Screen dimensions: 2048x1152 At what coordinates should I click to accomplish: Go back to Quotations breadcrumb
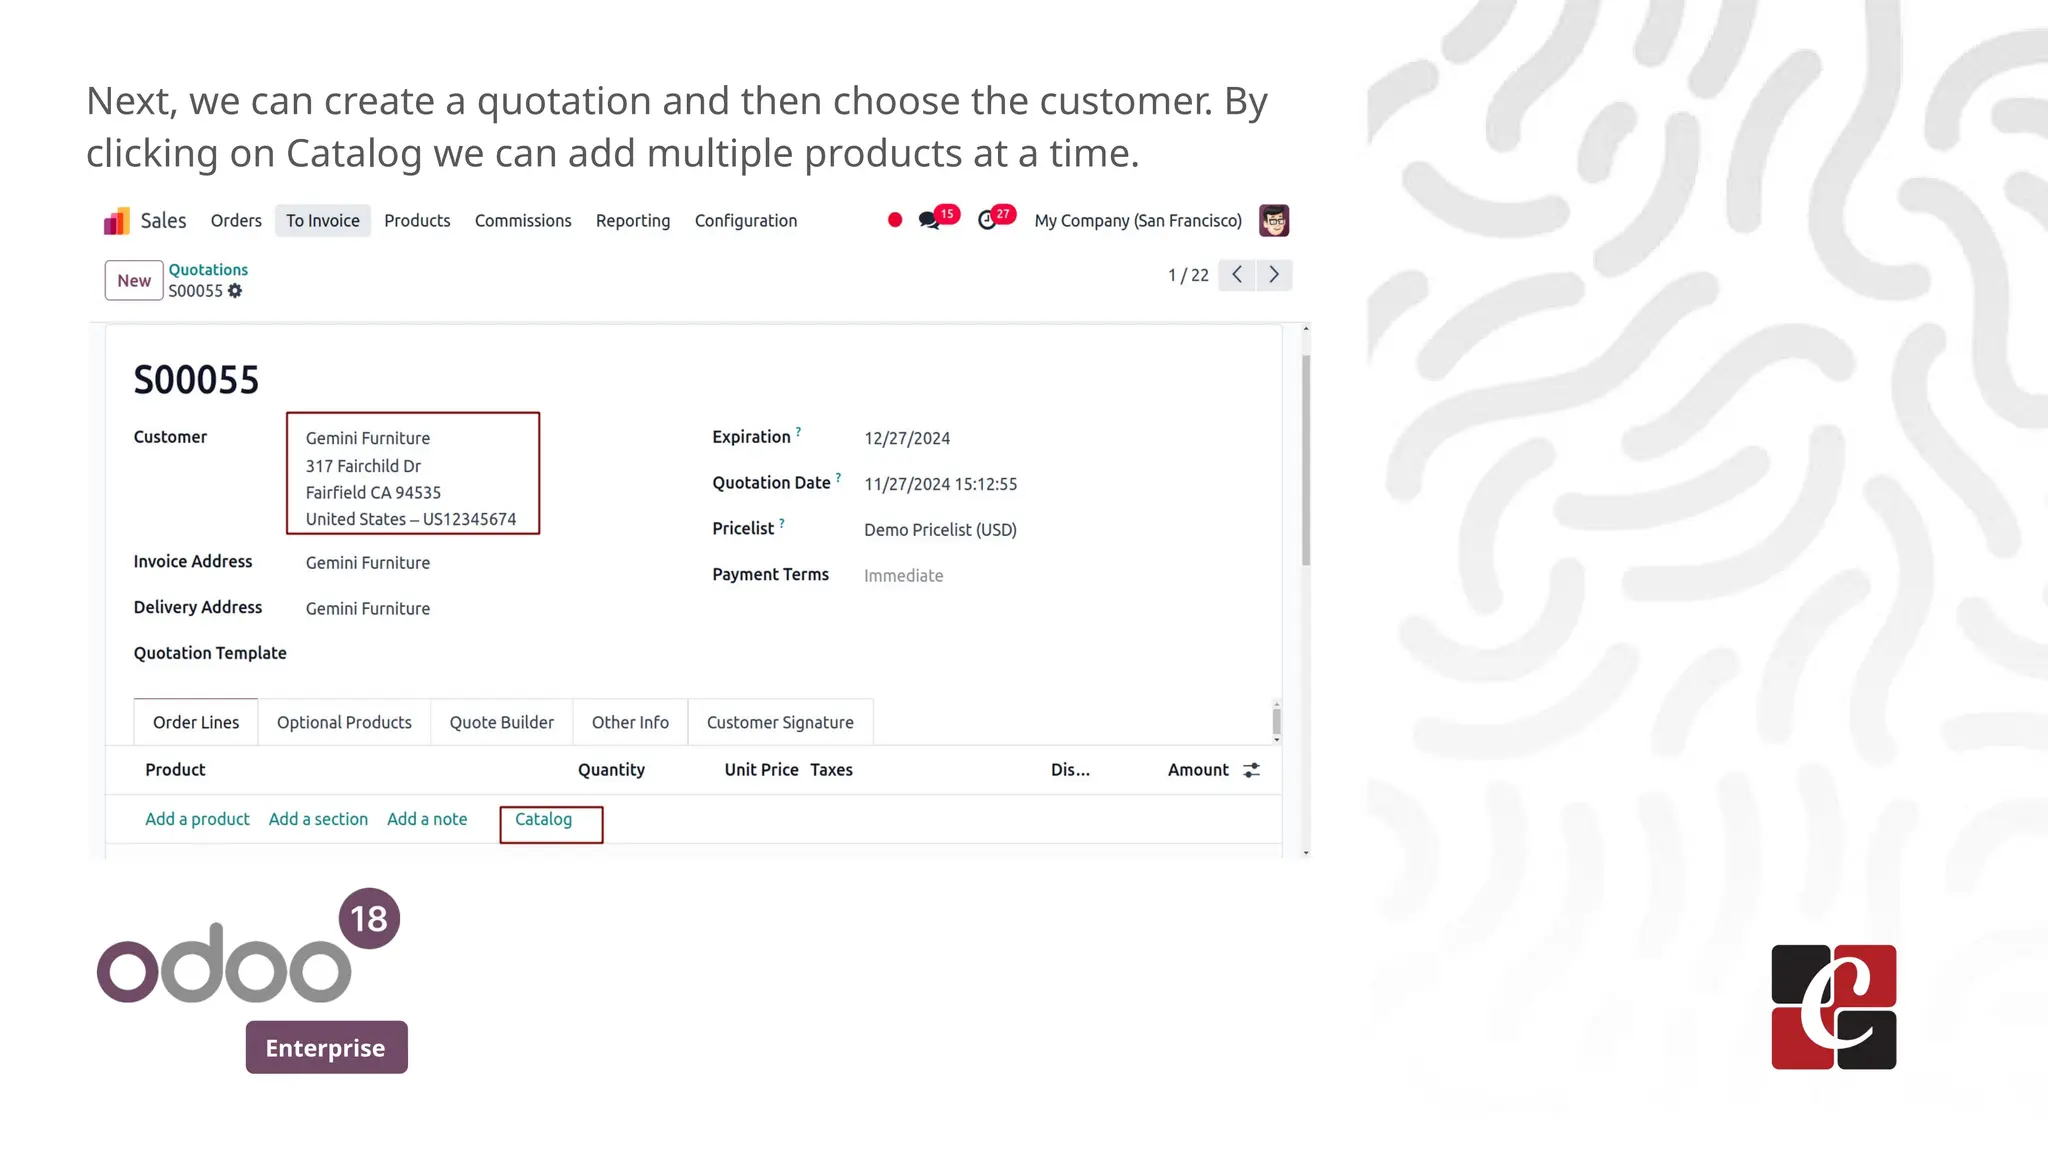pos(208,270)
